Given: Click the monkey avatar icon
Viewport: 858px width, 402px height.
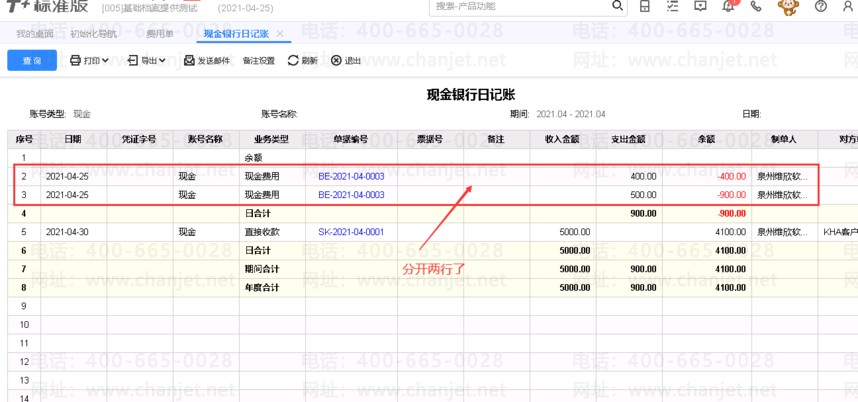Looking at the screenshot, I should tap(789, 7).
